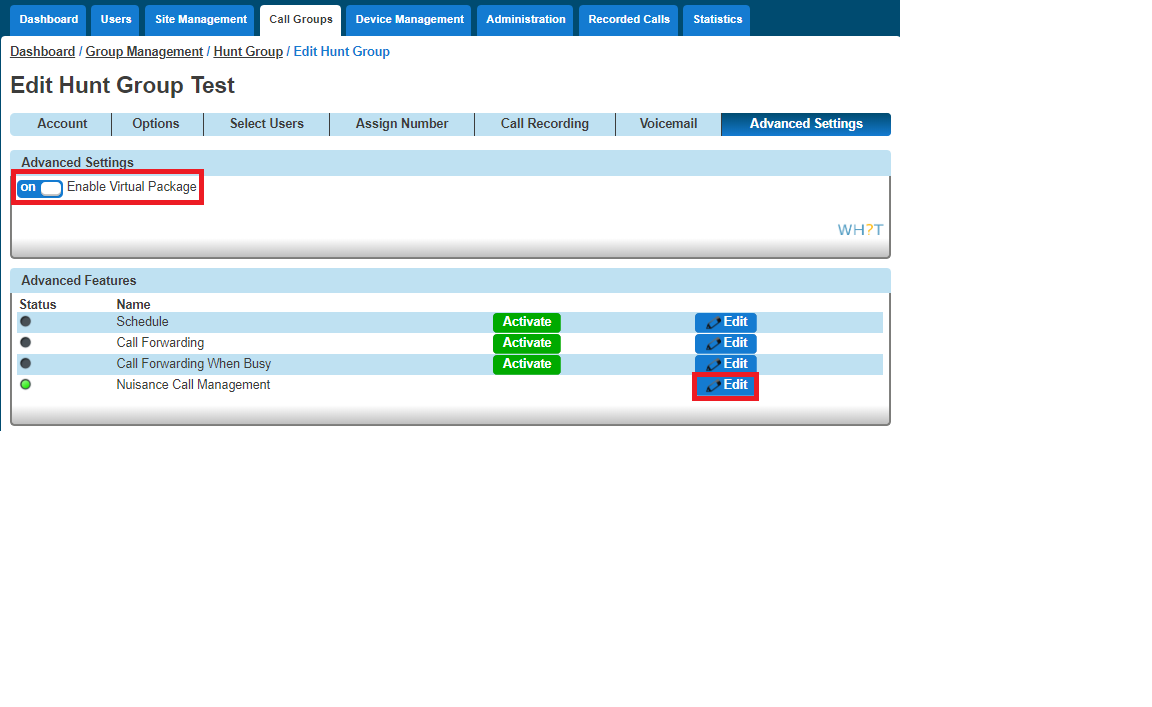Go to the Site Management tab

[x=201, y=20]
